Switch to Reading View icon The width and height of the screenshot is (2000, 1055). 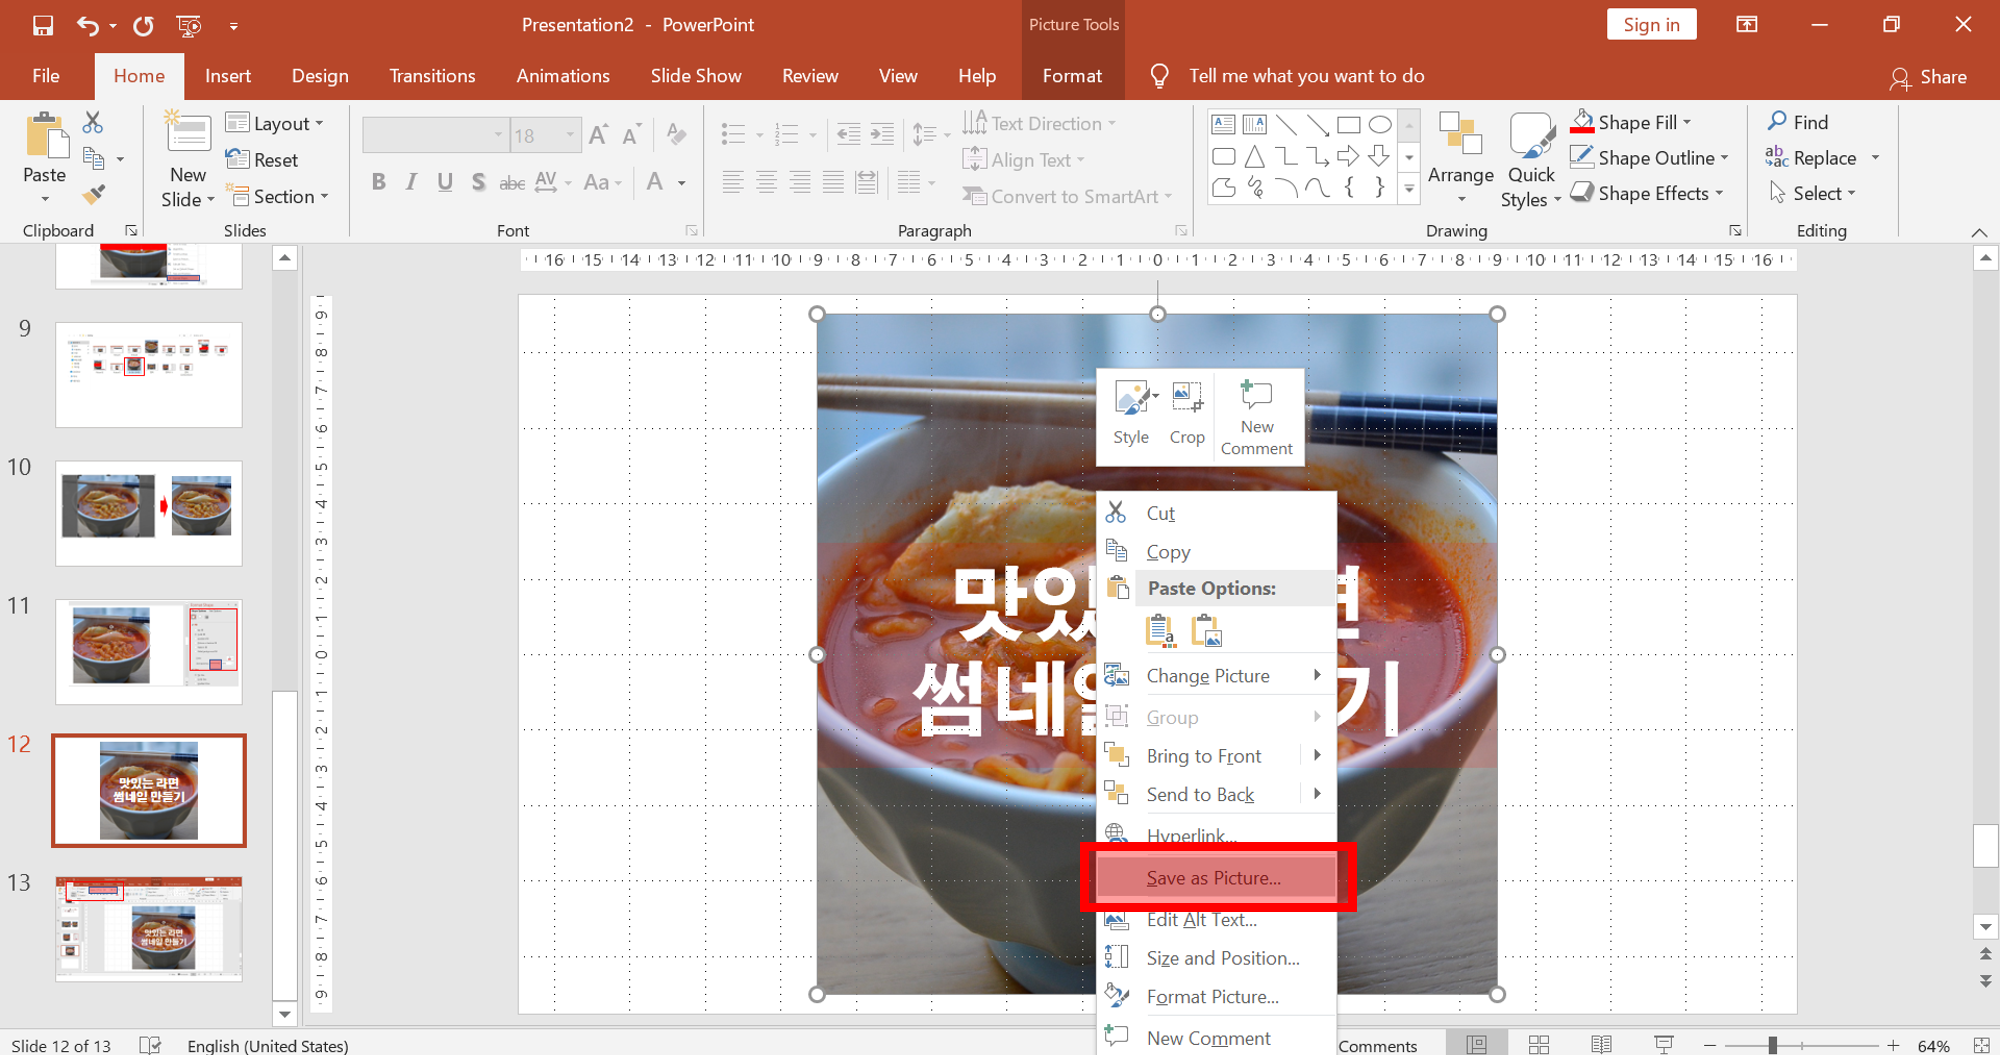(x=1601, y=1045)
